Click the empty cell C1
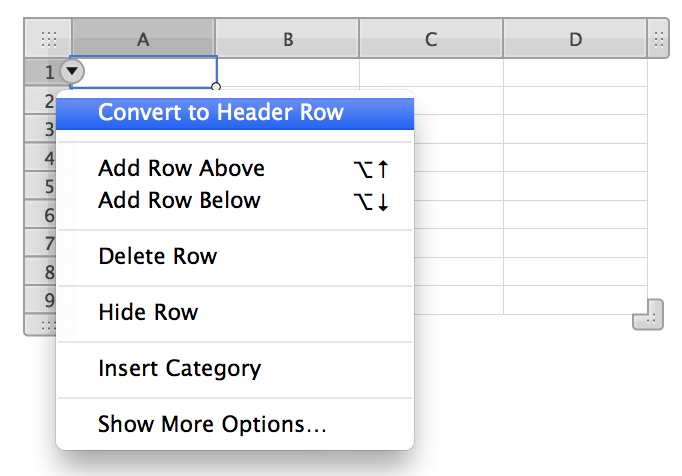This screenshot has height=476, width=682. pyautogui.click(x=431, y=72)
